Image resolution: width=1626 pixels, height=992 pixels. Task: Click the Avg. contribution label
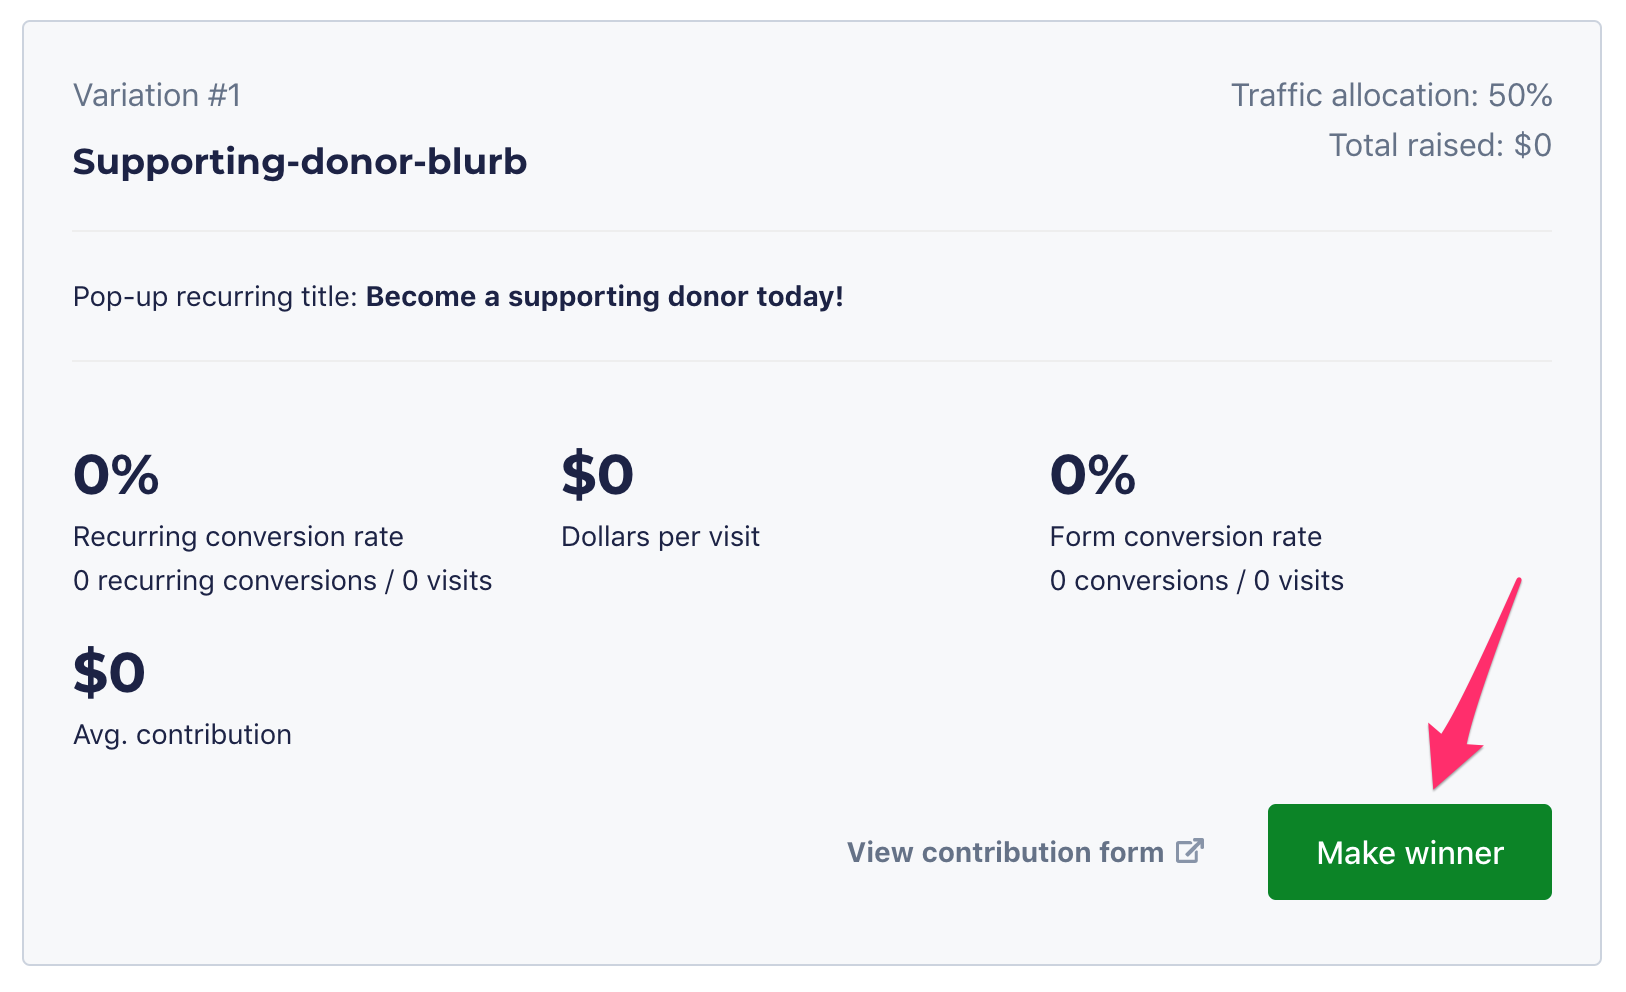tap(182, 735)
